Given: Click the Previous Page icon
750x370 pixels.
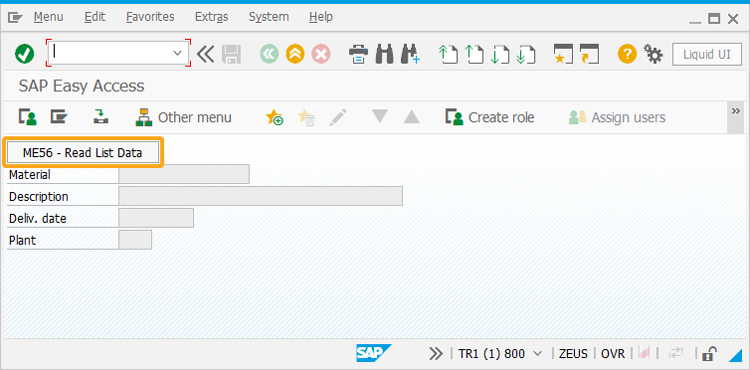Looking at the screenshot, I should tap(474, 54).
